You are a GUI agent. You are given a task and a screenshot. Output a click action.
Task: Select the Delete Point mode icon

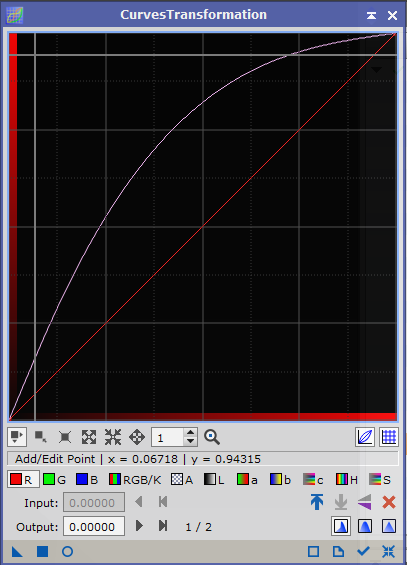[x=65, y=437]
